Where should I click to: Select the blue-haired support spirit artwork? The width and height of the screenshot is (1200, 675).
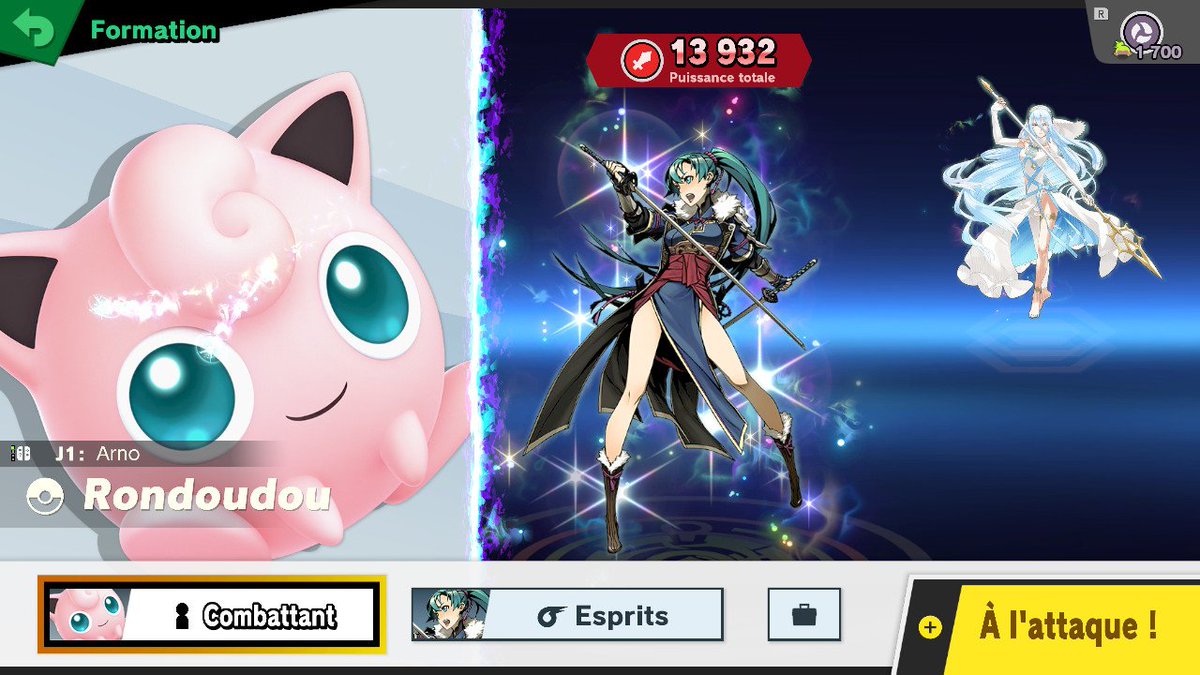click(x=1050, y=200)
